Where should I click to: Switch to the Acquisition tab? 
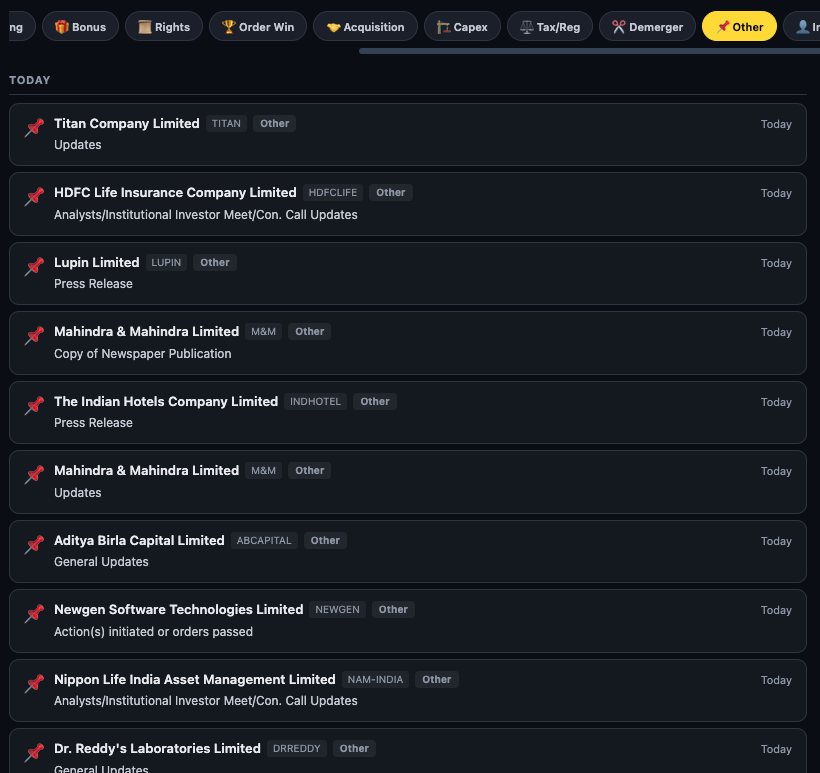point(365,26)
